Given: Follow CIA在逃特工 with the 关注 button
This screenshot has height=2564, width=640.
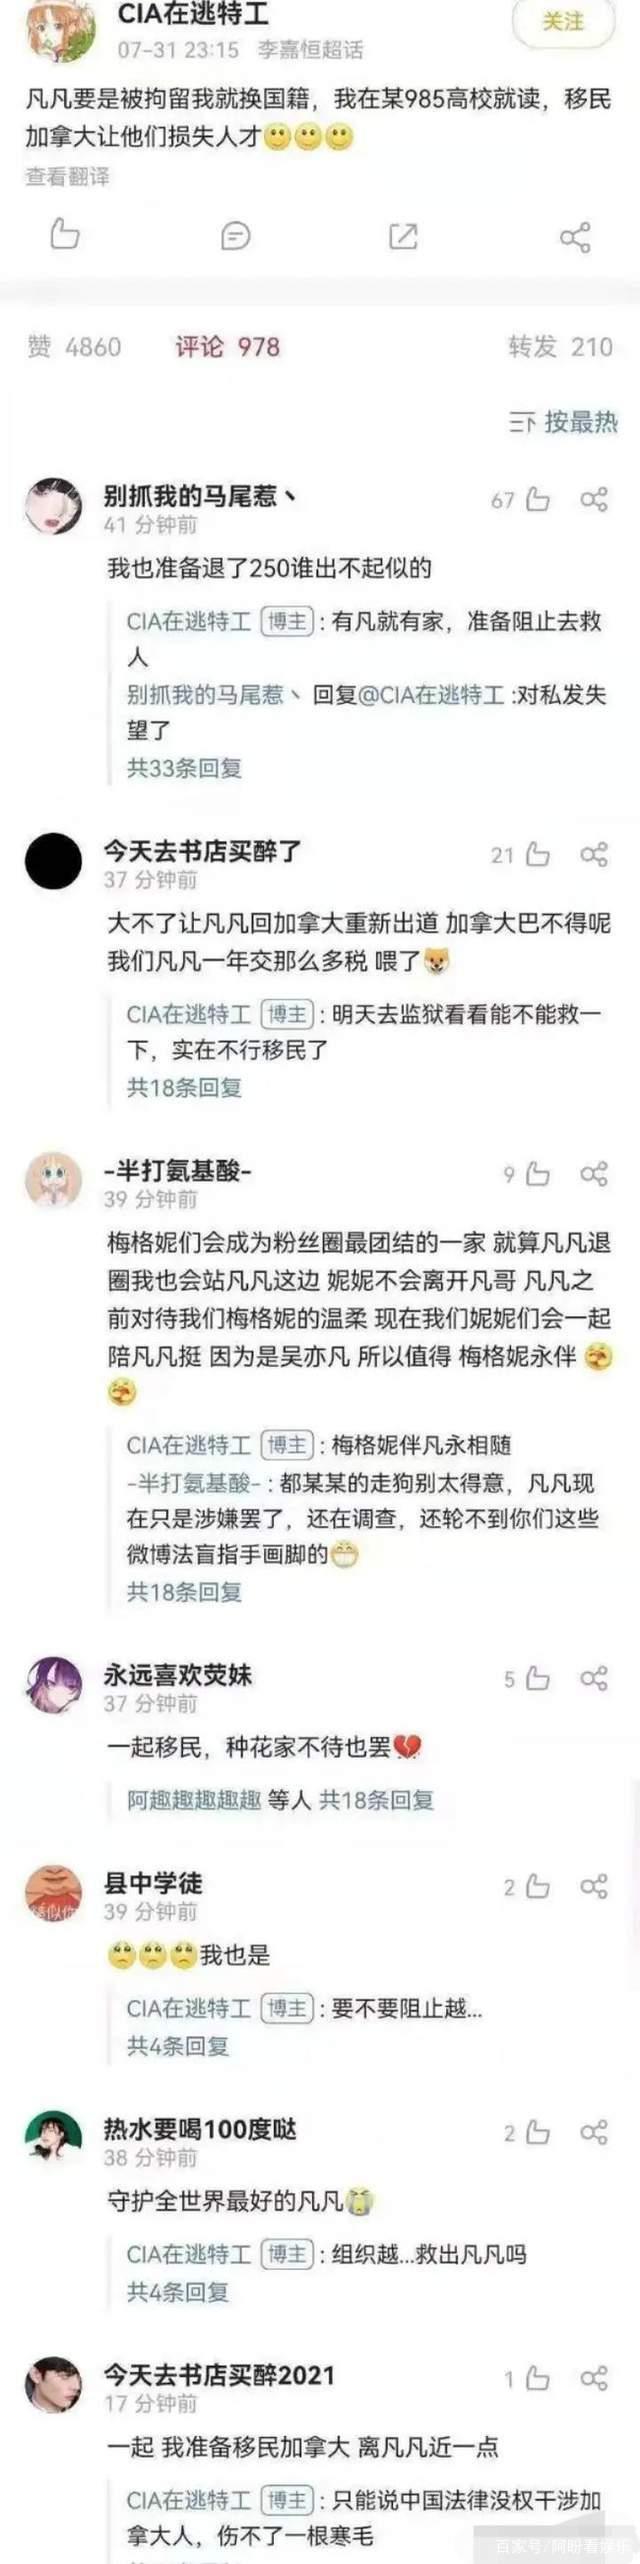Looking at the screenshot, I should [563, 22].
